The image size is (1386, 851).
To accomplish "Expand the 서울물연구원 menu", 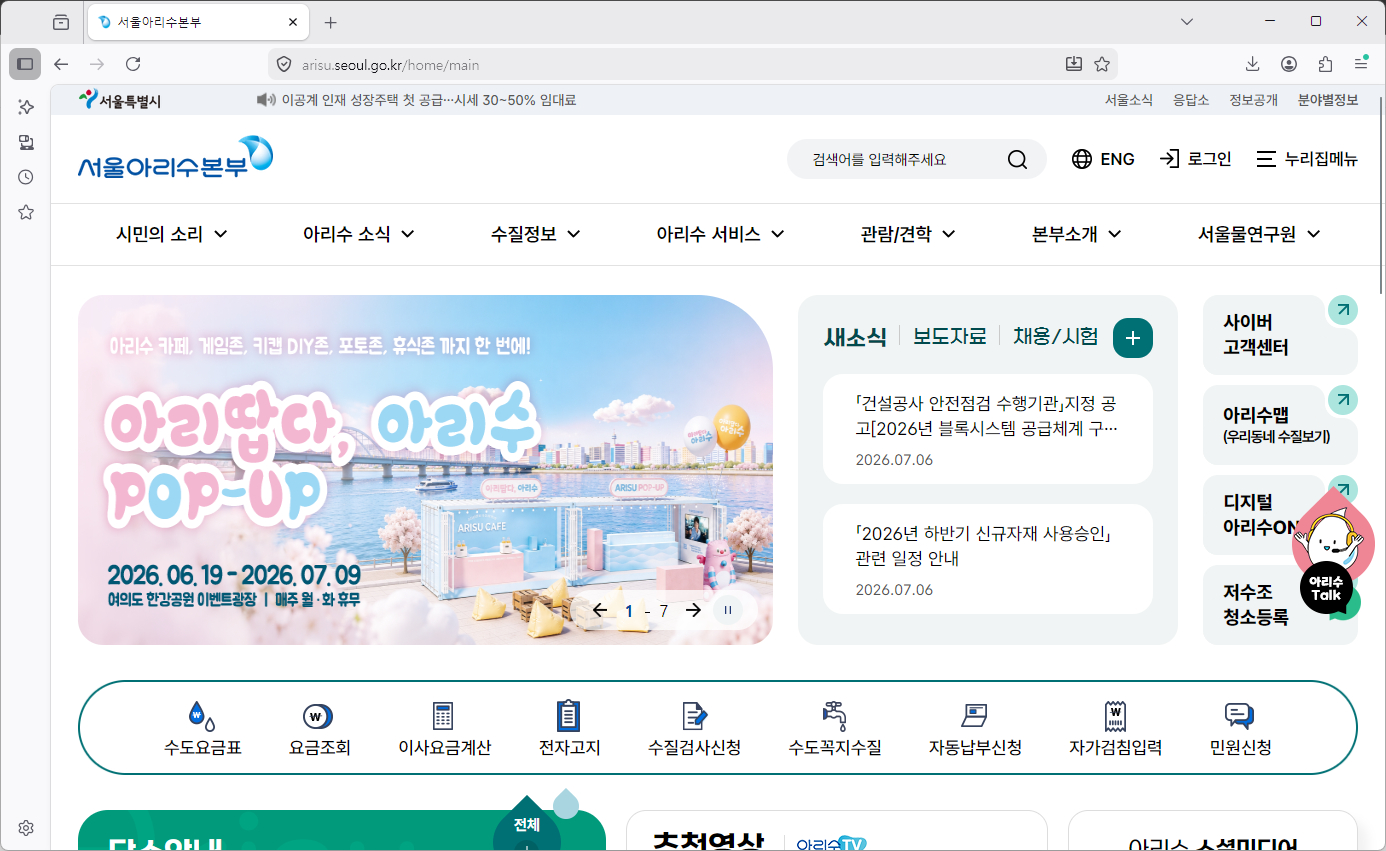I will pyautogui.click(x=1260, y=234).
